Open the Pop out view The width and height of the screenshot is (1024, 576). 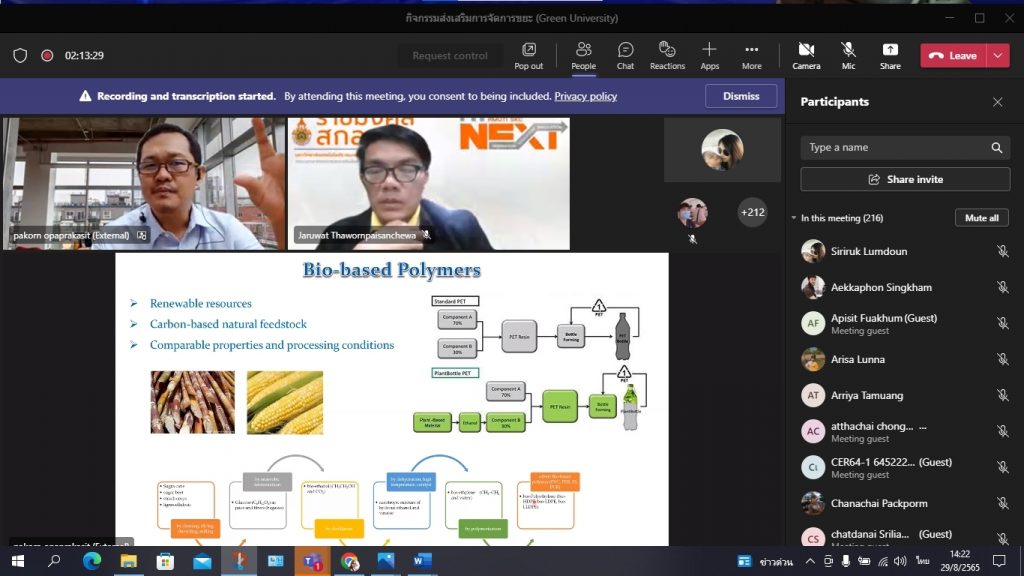(x=528, y=55)
